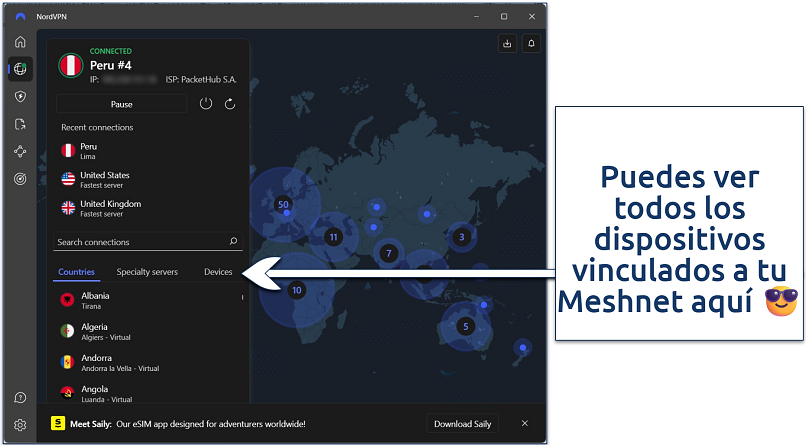Maximize the NordVPN window
Image resolution: width=806 pixels, height=445 pixels.
click(504, 16)
